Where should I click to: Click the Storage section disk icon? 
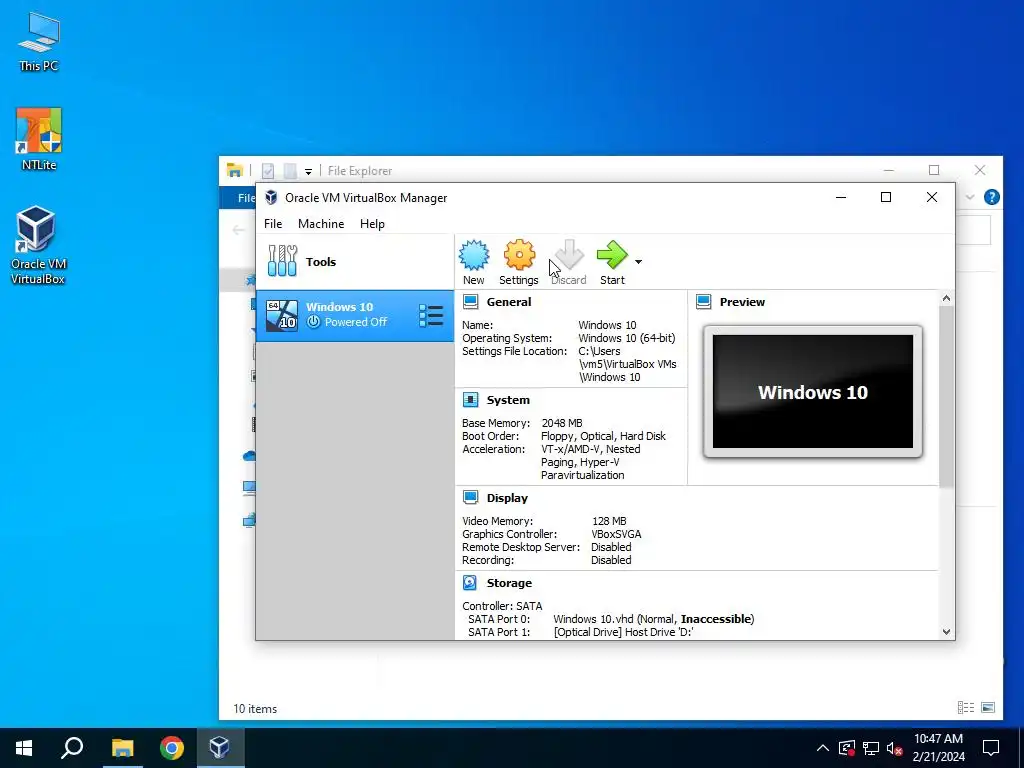tap(470, 582)
